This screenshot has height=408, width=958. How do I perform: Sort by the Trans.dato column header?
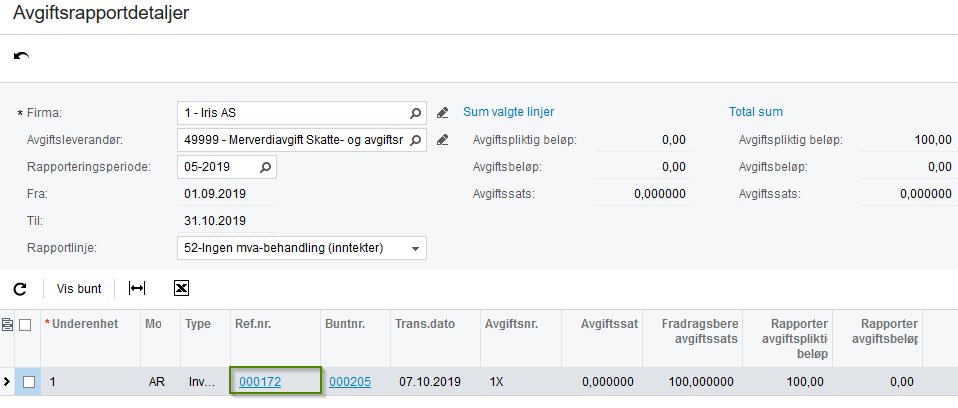click(x=425, y=324)
